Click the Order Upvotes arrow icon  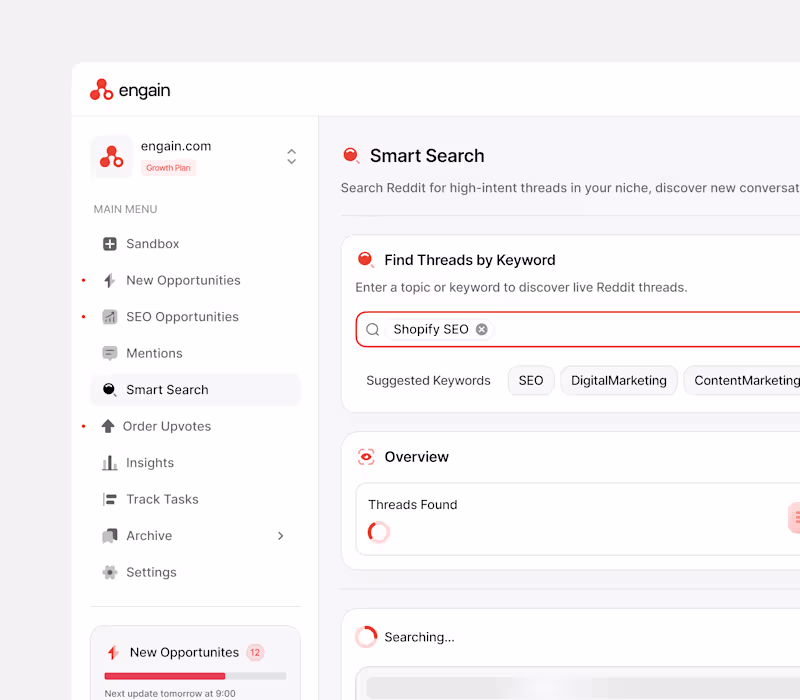tap(108, 426)
